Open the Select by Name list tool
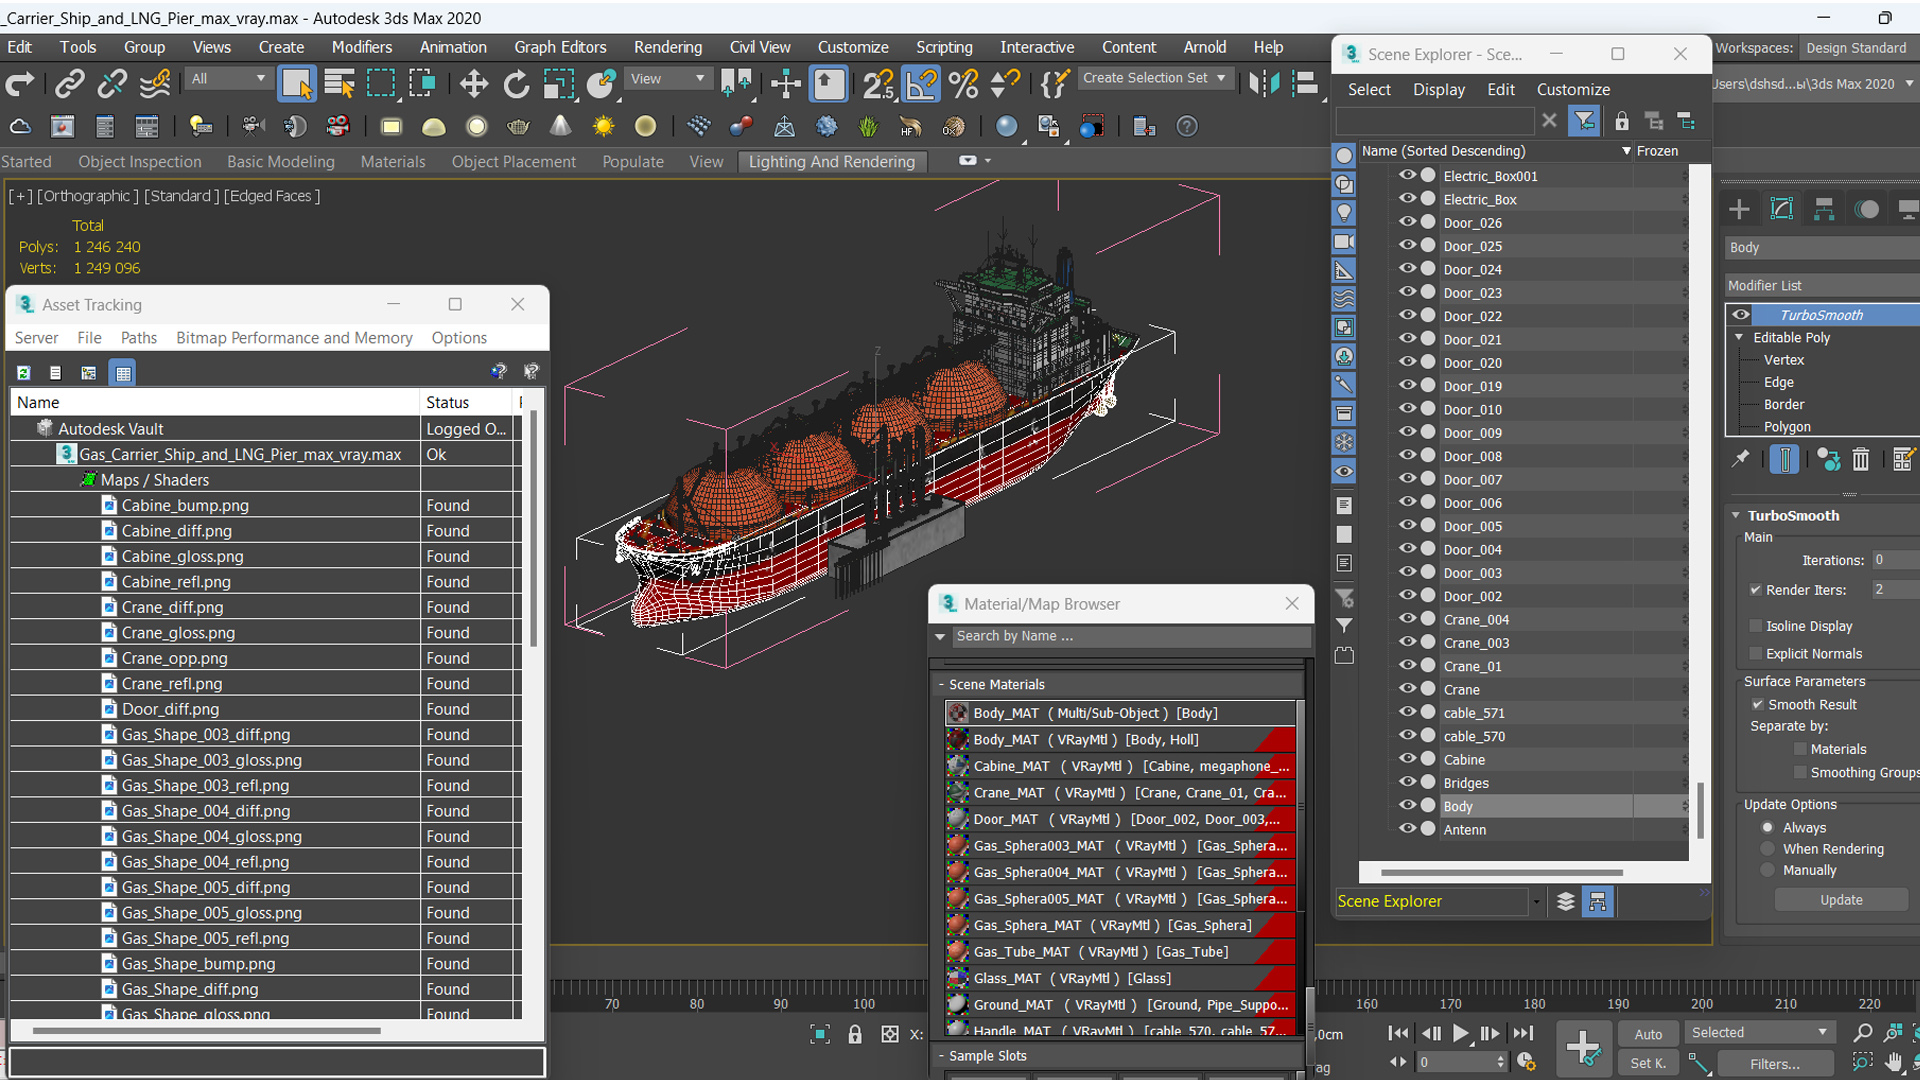The width and height of the screenshot is (1920, 1080). tap(340, 84)
